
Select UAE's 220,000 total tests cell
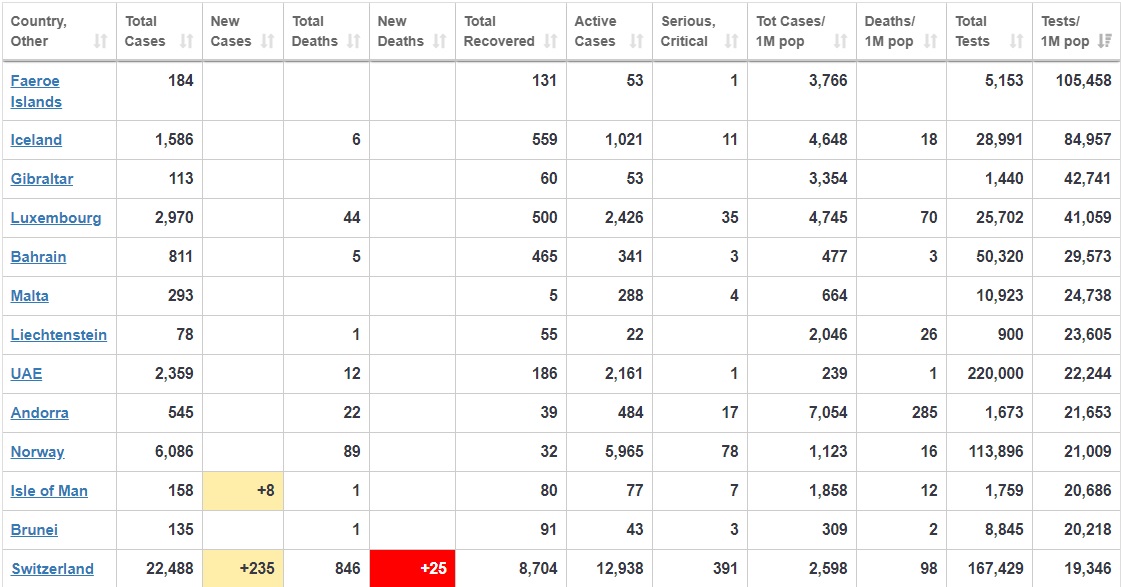coord(995,374)
